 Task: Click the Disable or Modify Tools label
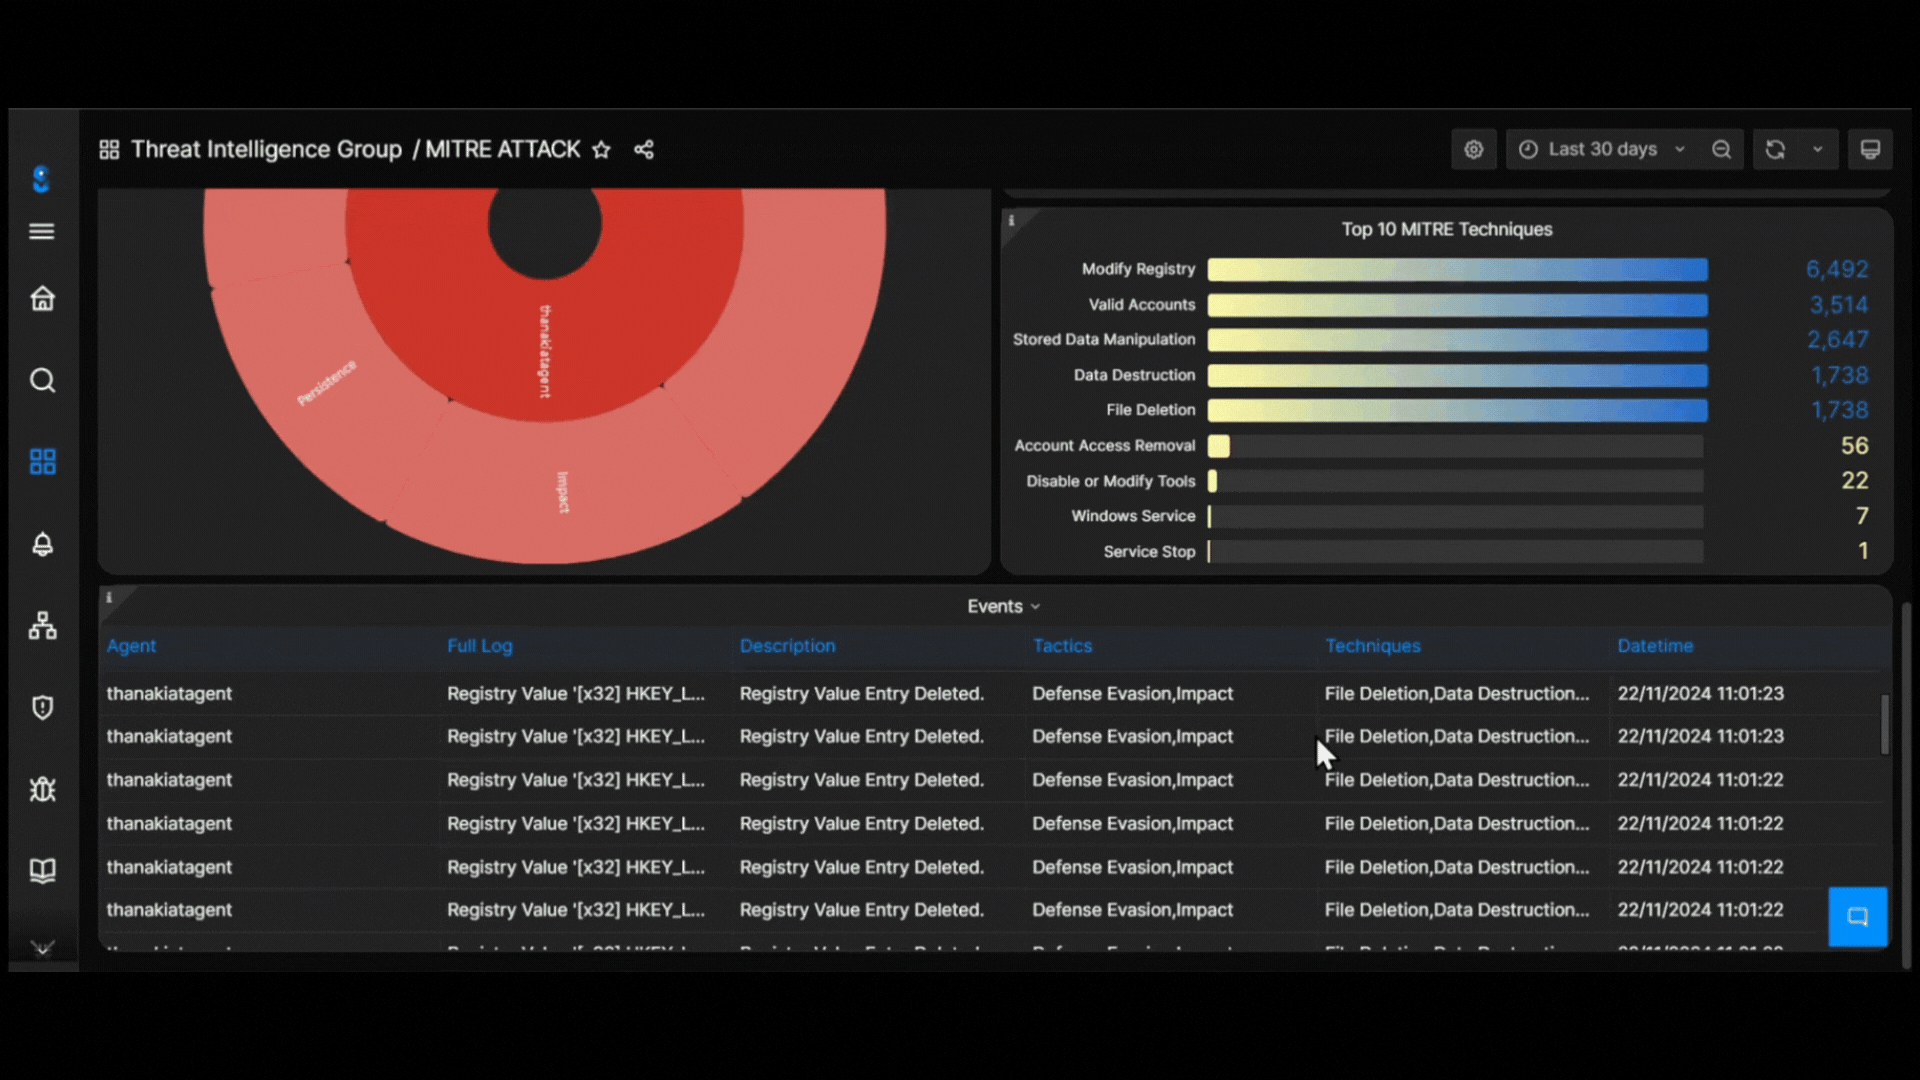1110,481
